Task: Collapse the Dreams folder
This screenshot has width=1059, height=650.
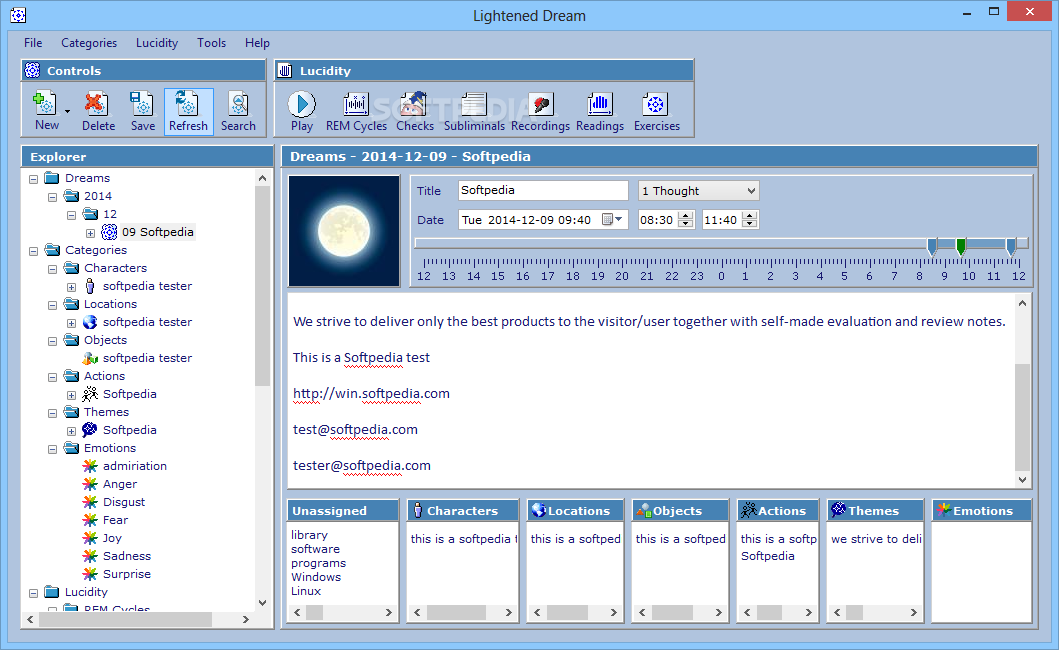Action: click(x=34, y=179)
